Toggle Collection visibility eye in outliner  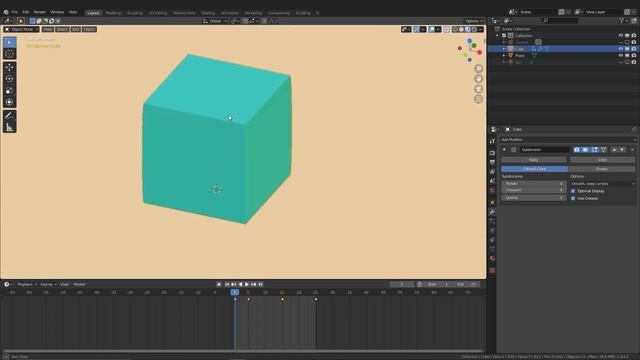[x=620, y=36]
